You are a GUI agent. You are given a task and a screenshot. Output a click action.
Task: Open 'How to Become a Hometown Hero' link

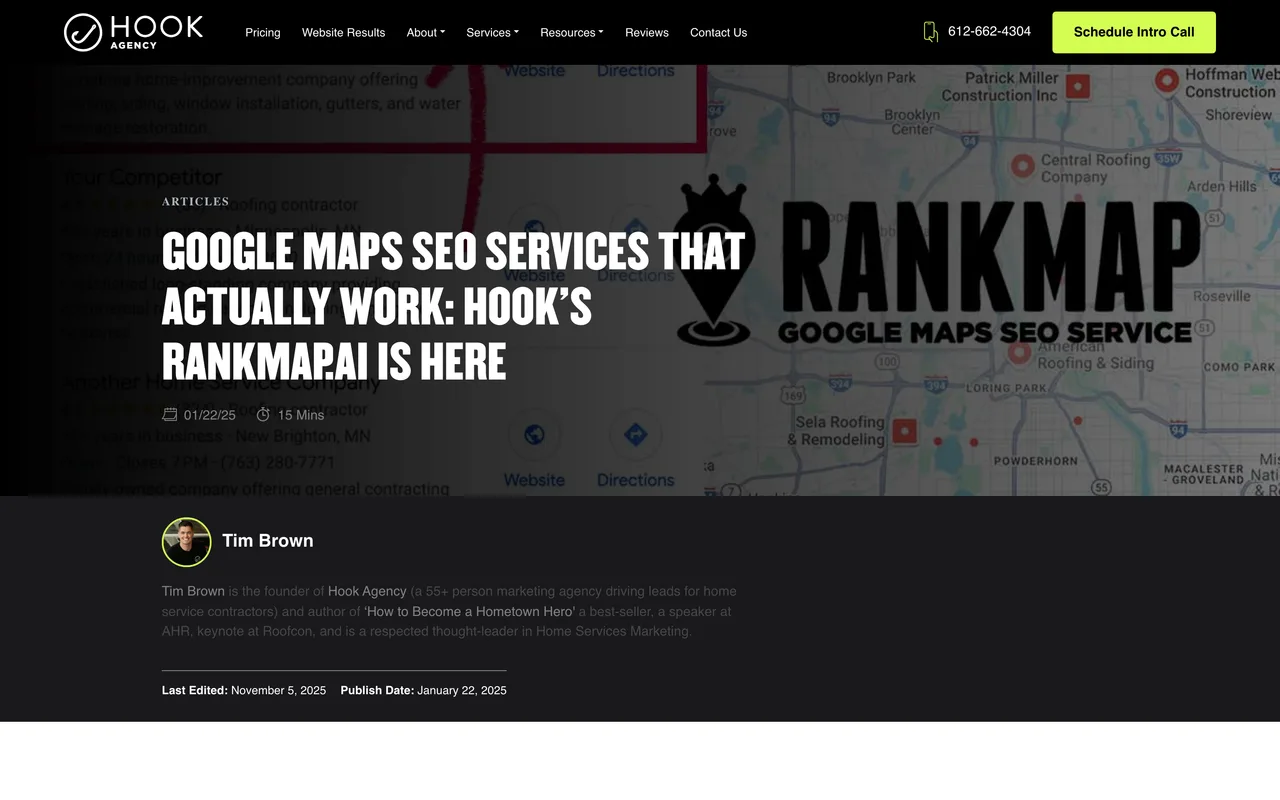(469, 611)
